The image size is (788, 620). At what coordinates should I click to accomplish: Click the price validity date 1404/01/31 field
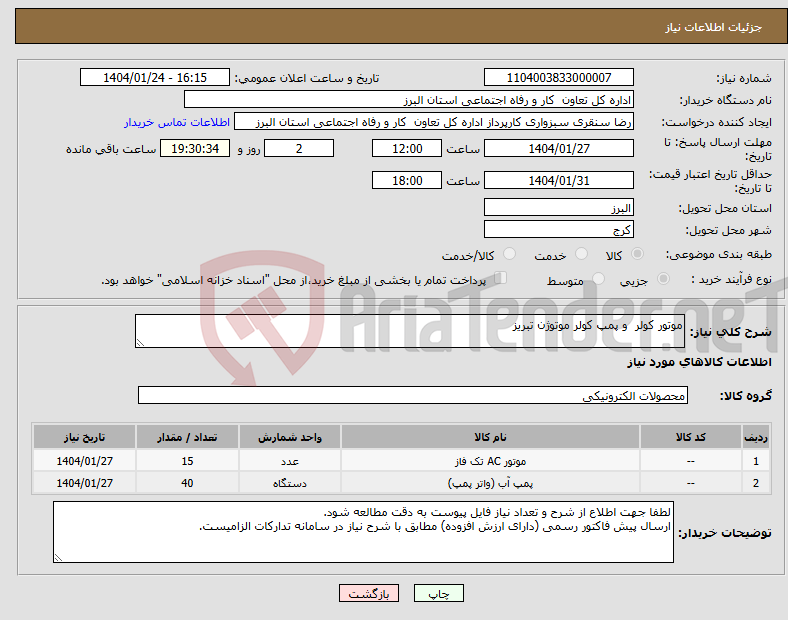[x=558, y=180]
